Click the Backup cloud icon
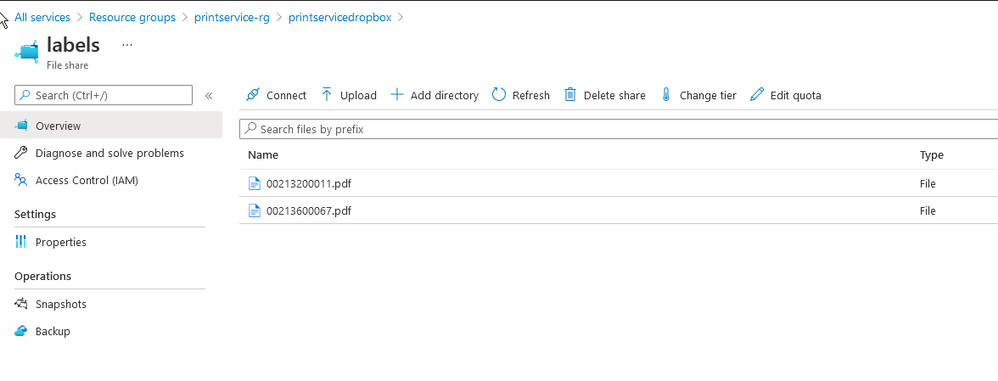998x381 pixels. tap(21, 331)
